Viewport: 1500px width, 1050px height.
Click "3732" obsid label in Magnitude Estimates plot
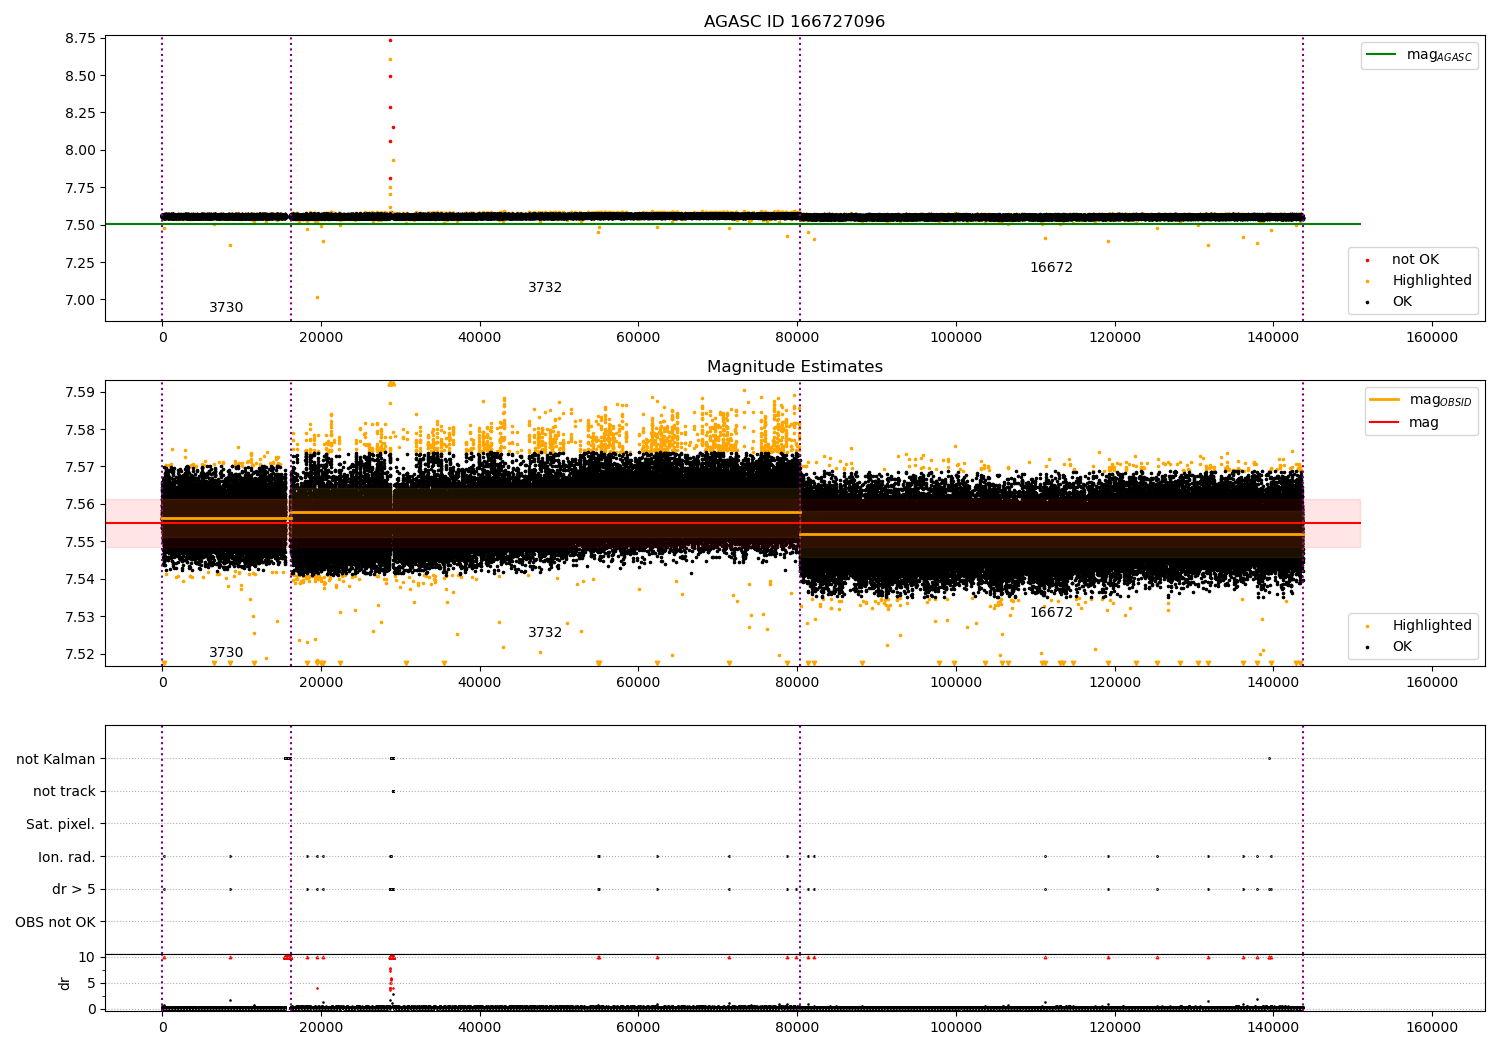545,633
